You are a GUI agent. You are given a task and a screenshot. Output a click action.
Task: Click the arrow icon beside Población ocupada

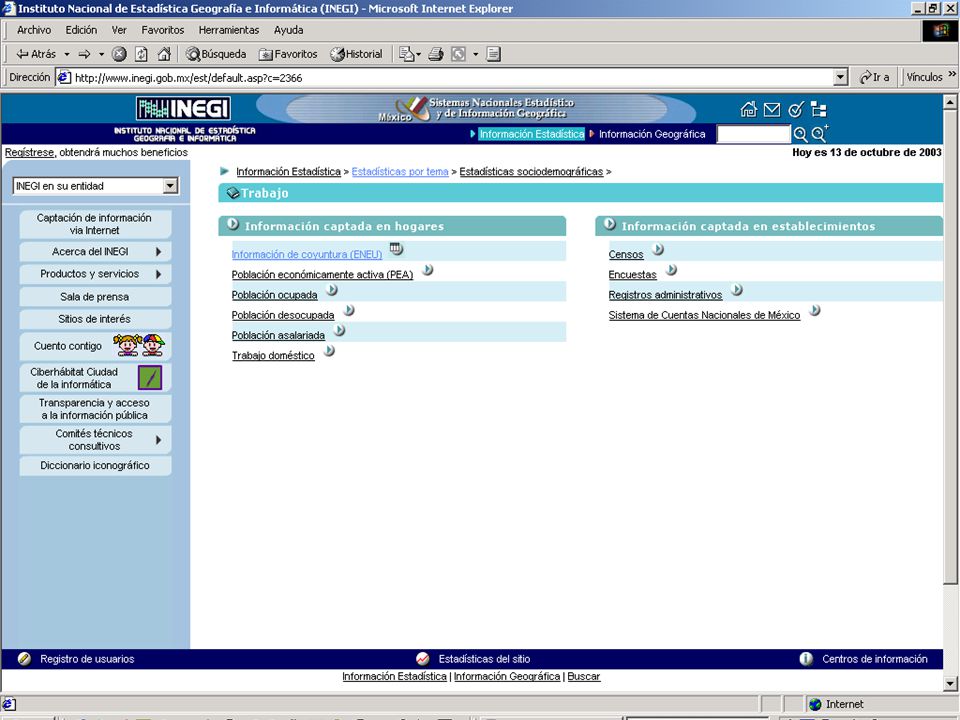pos(332,290)
